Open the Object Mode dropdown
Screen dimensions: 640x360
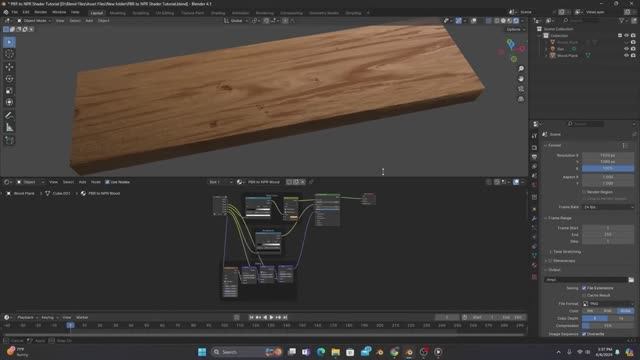click(34, 20)
